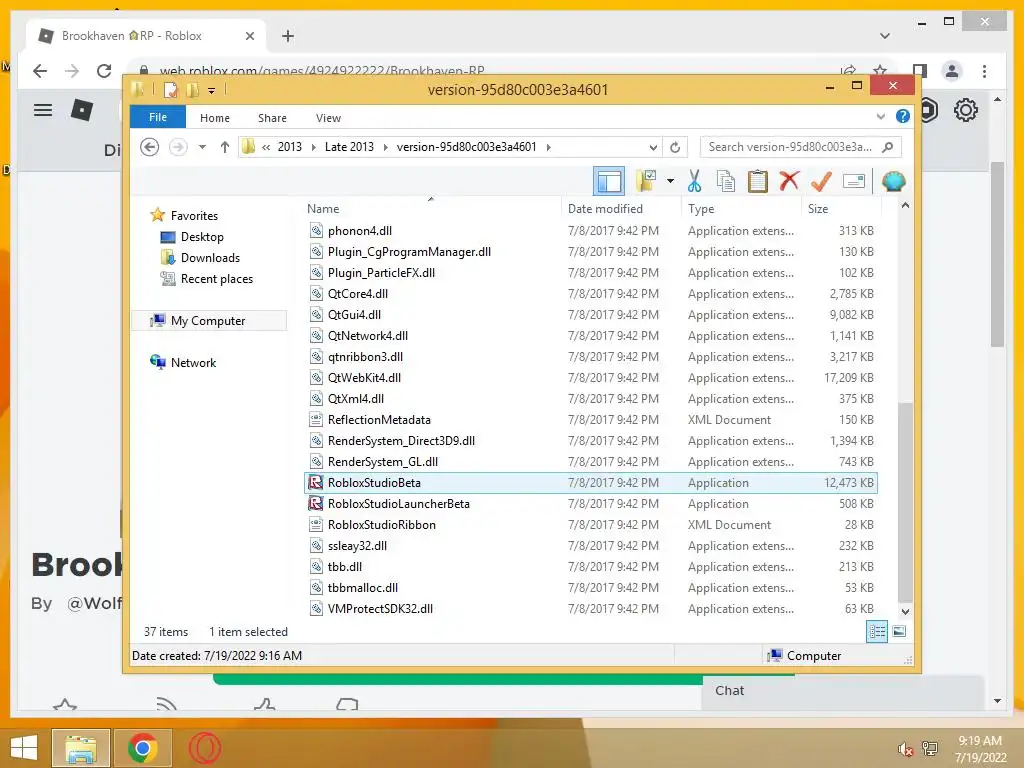Open the Share ribbon tab
This screenshot has height=768, width=1024.
tap(272, 118)
